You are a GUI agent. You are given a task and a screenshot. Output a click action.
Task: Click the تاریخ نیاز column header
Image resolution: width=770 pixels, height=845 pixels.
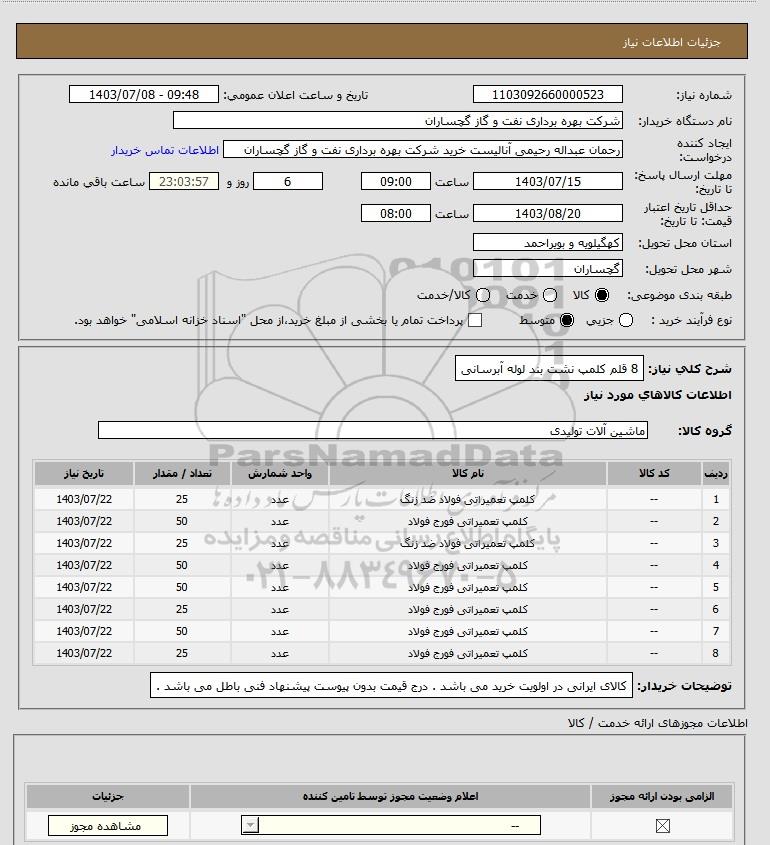coord(84,473)
